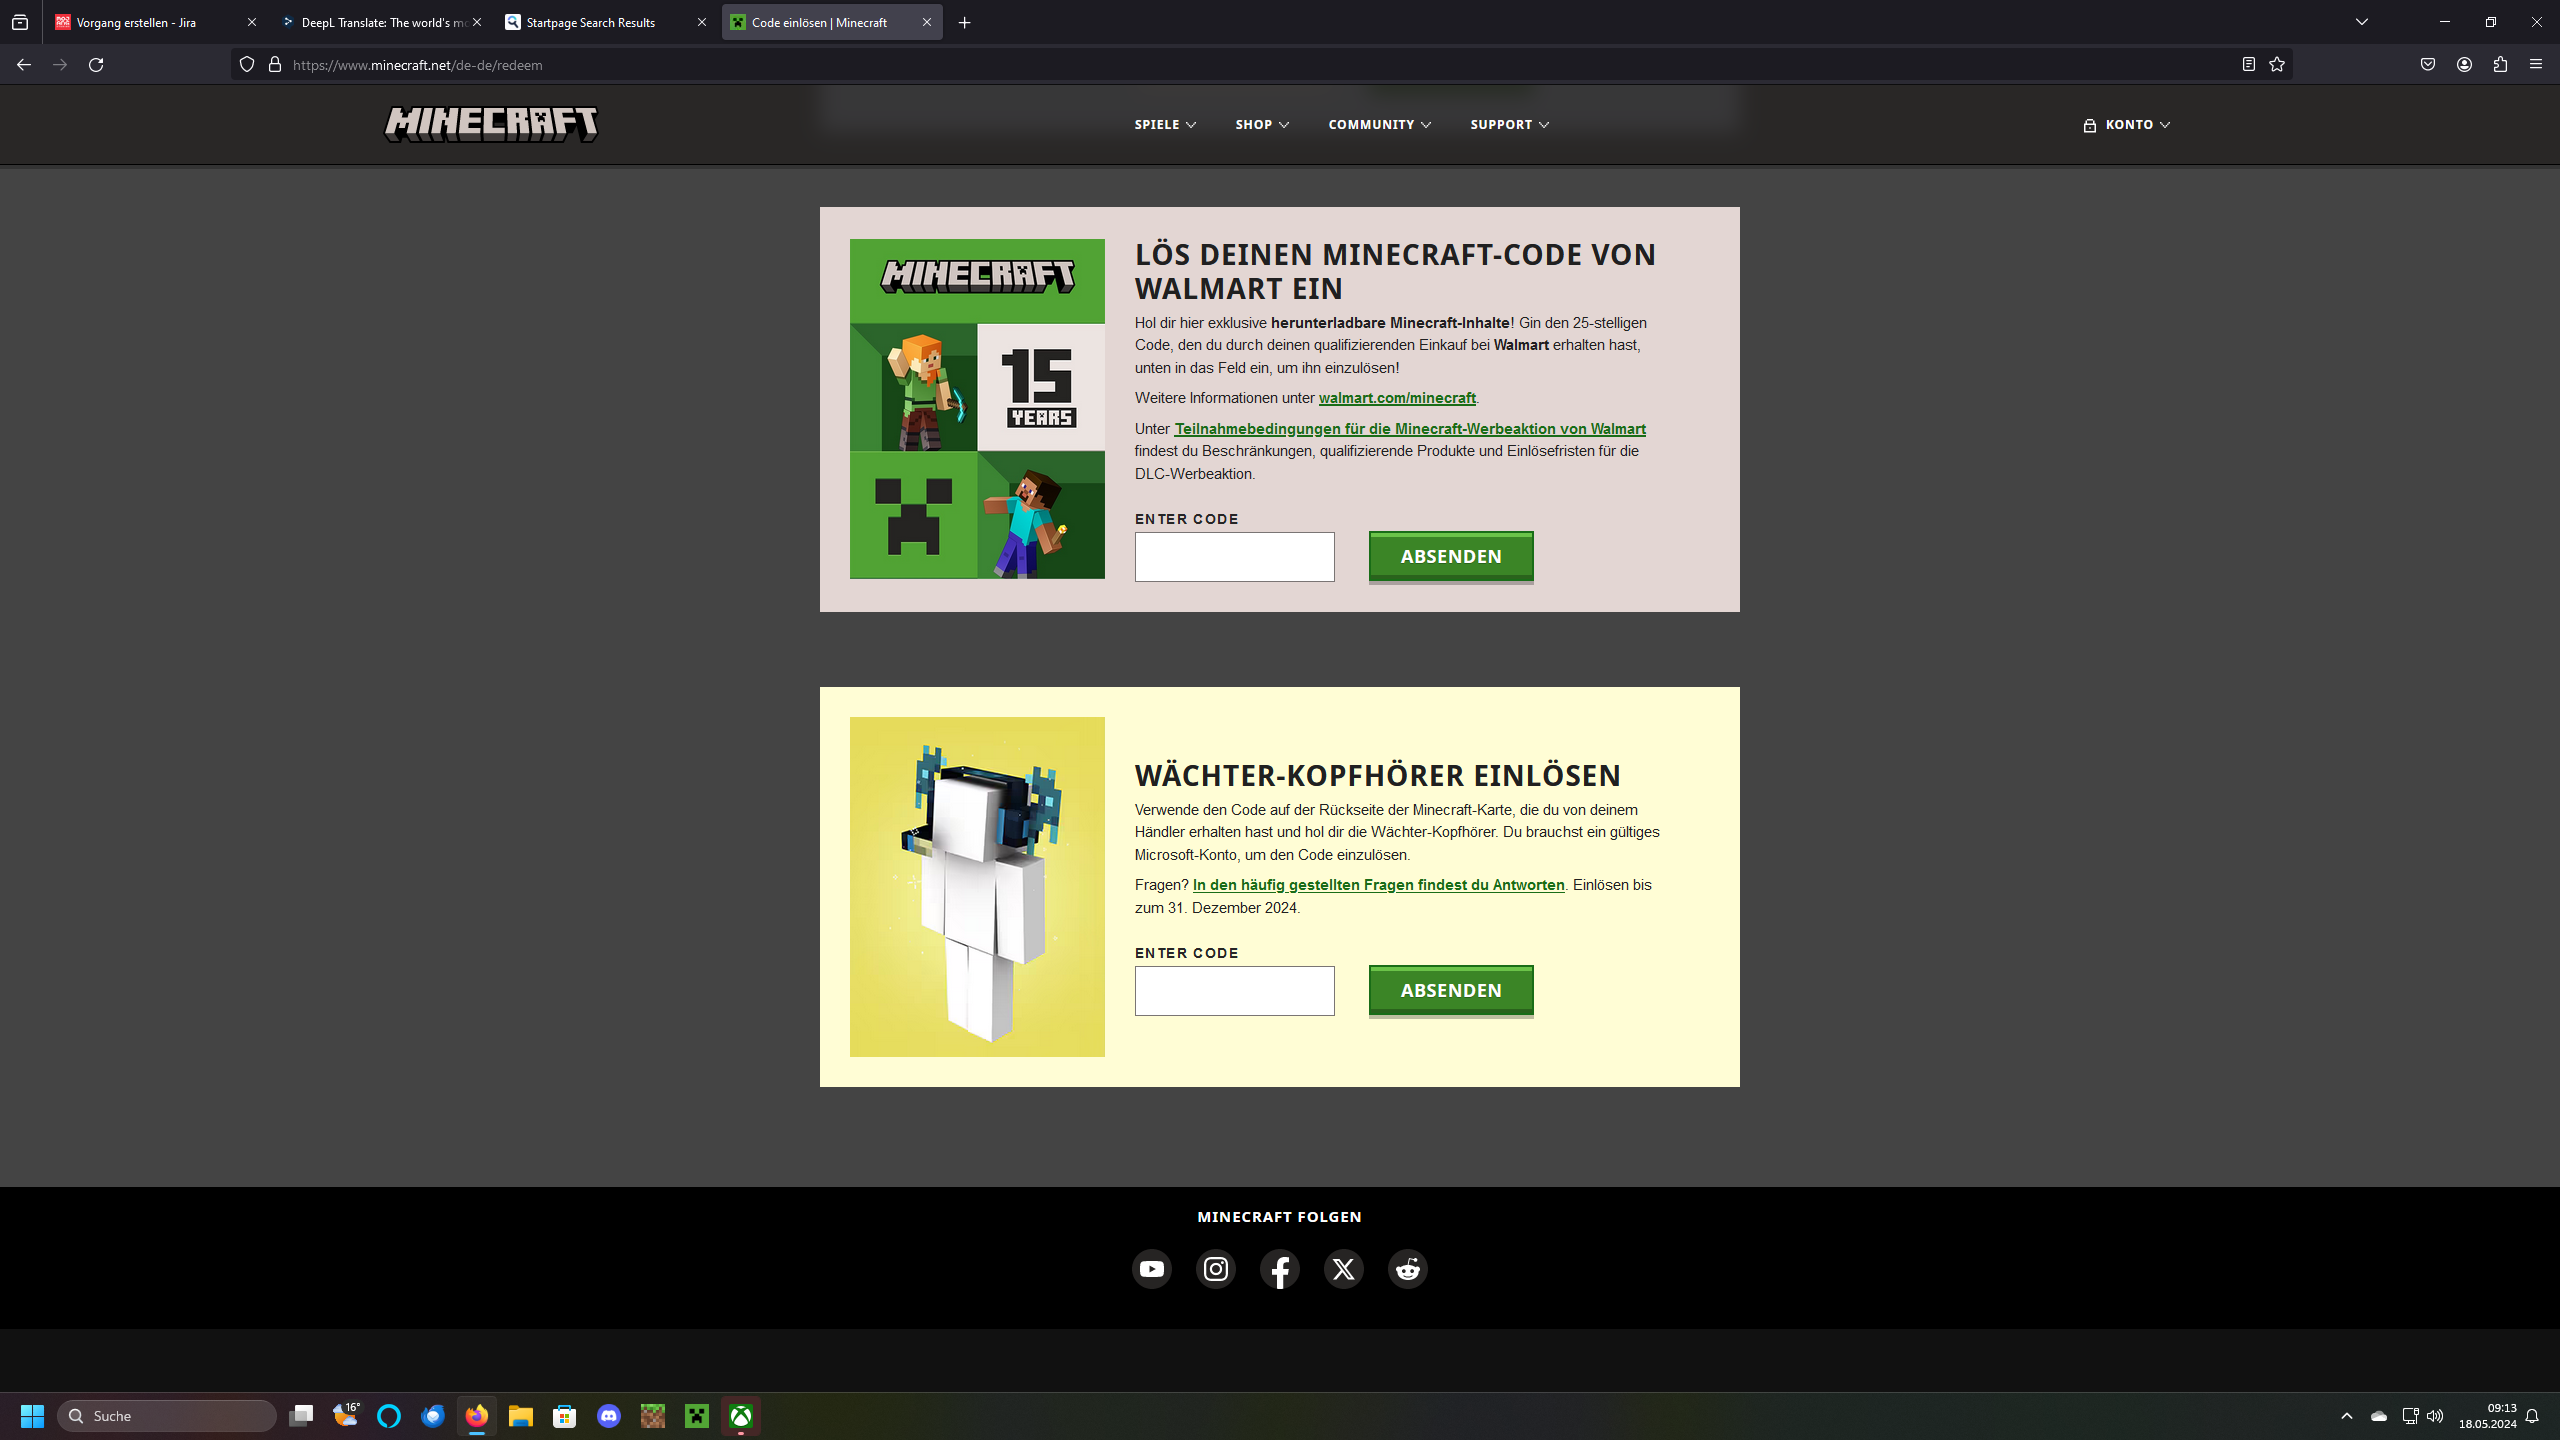Open Minecraft's YouTube channel icon
Image resolution: width=2560 pixels, height=1440 pixels.
coord(1151,1269)
